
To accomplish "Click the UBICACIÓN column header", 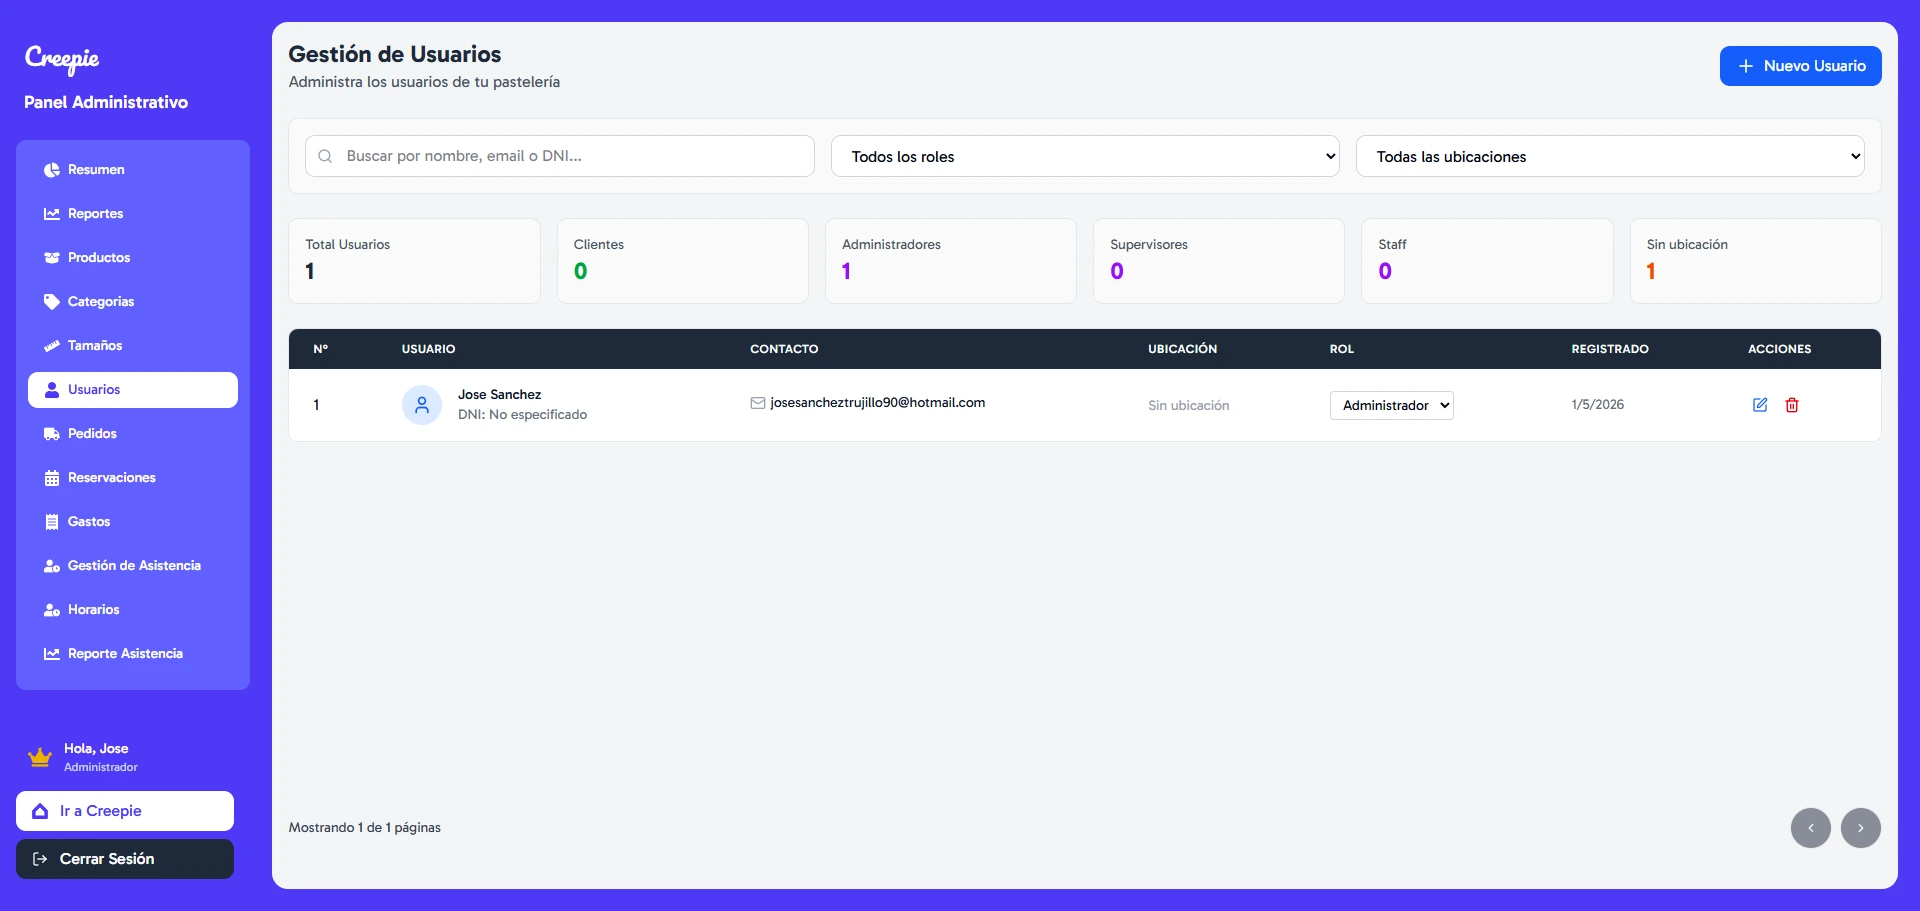I will point(1183,349).
